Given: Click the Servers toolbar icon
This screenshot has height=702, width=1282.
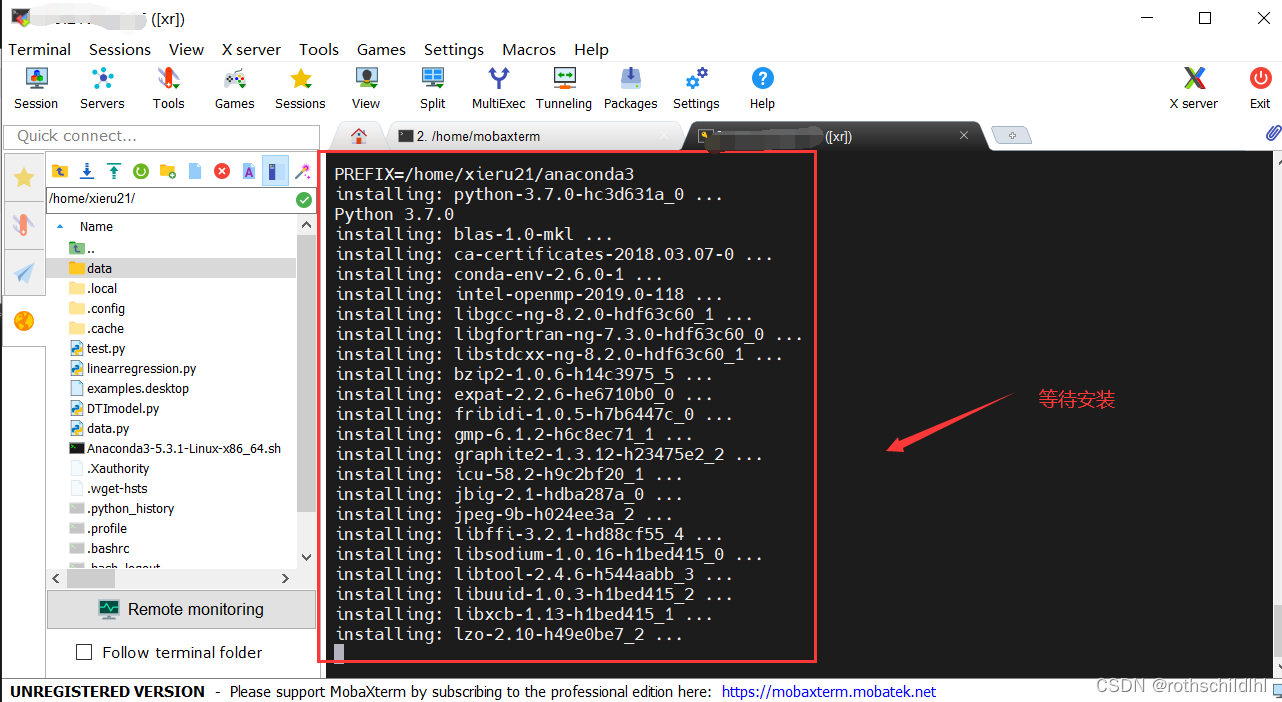Looking at the screenshot, I should [x=102, y=88].
